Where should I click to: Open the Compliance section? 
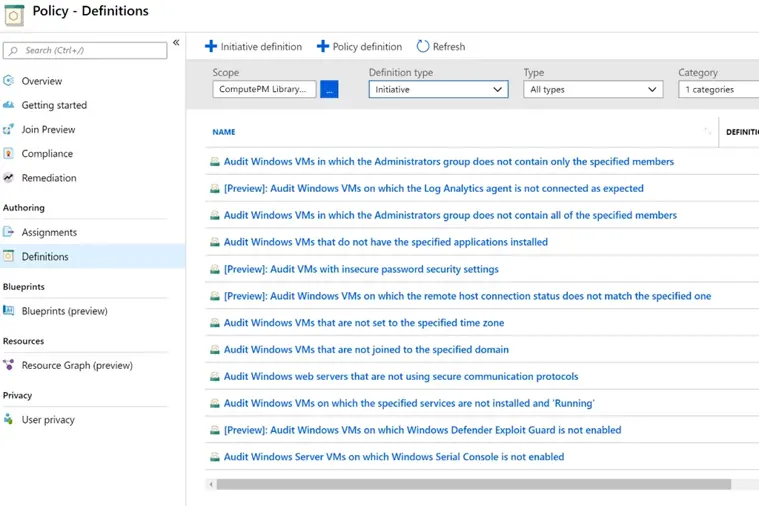[x=47, y=153]
